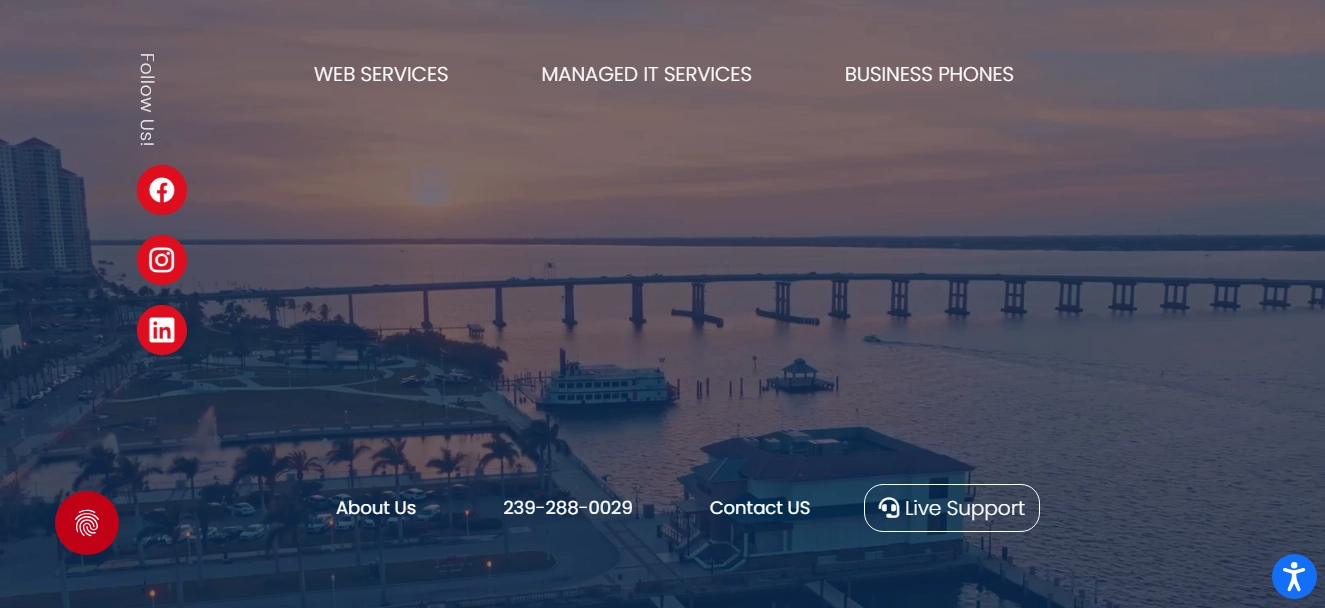
Task: Open the Instagram social icon
Action: (x=162, y=260)
